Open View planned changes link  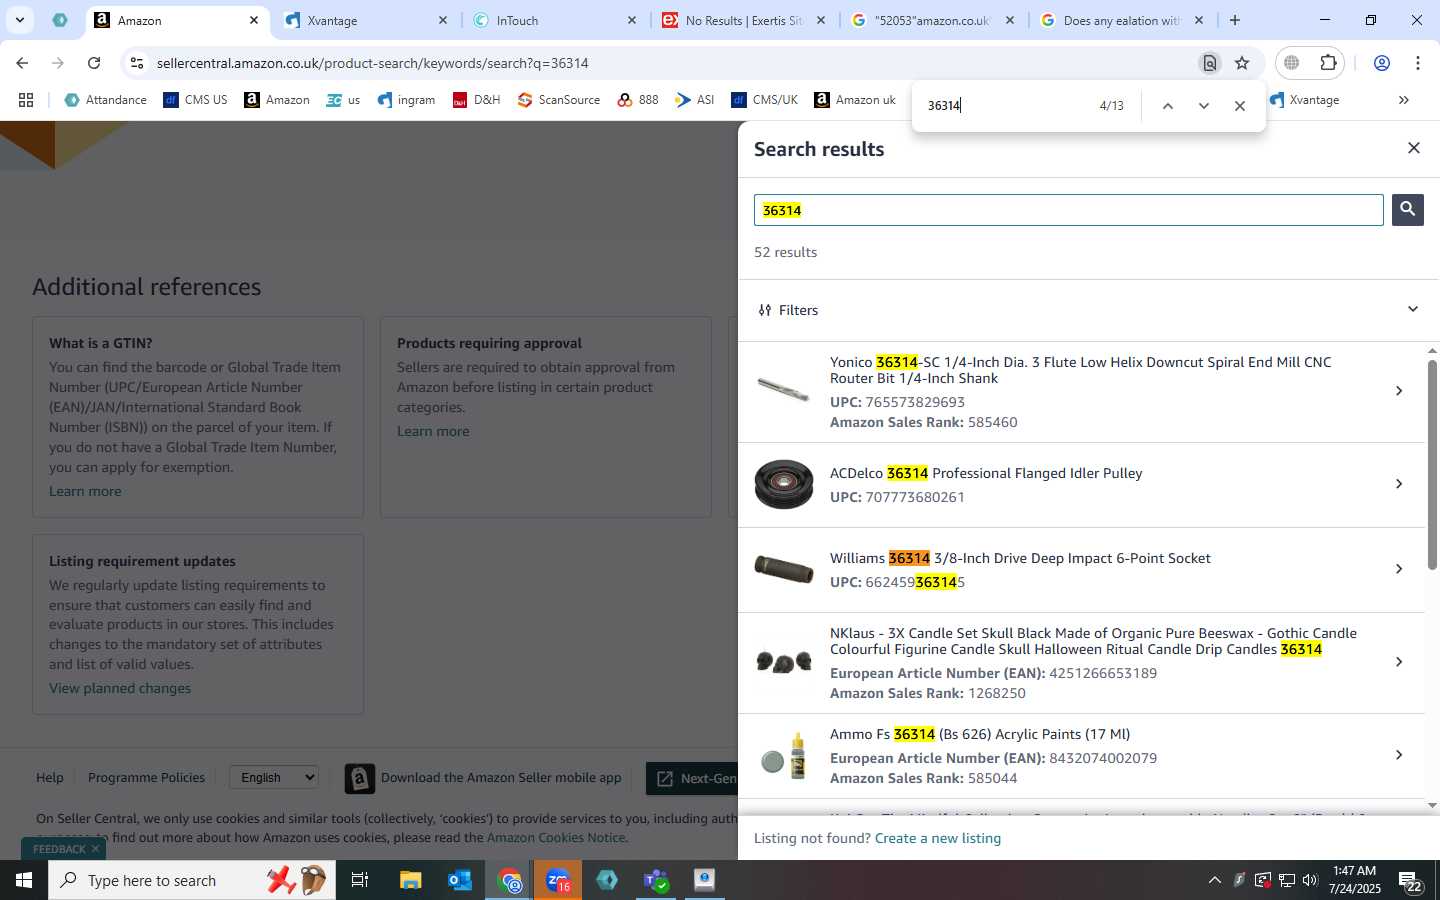(120, 688)
